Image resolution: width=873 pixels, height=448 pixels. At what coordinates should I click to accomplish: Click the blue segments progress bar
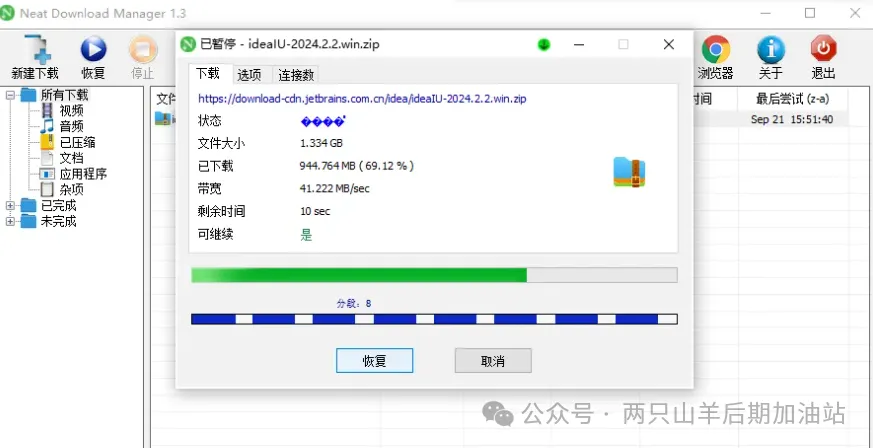pos(434,319)
